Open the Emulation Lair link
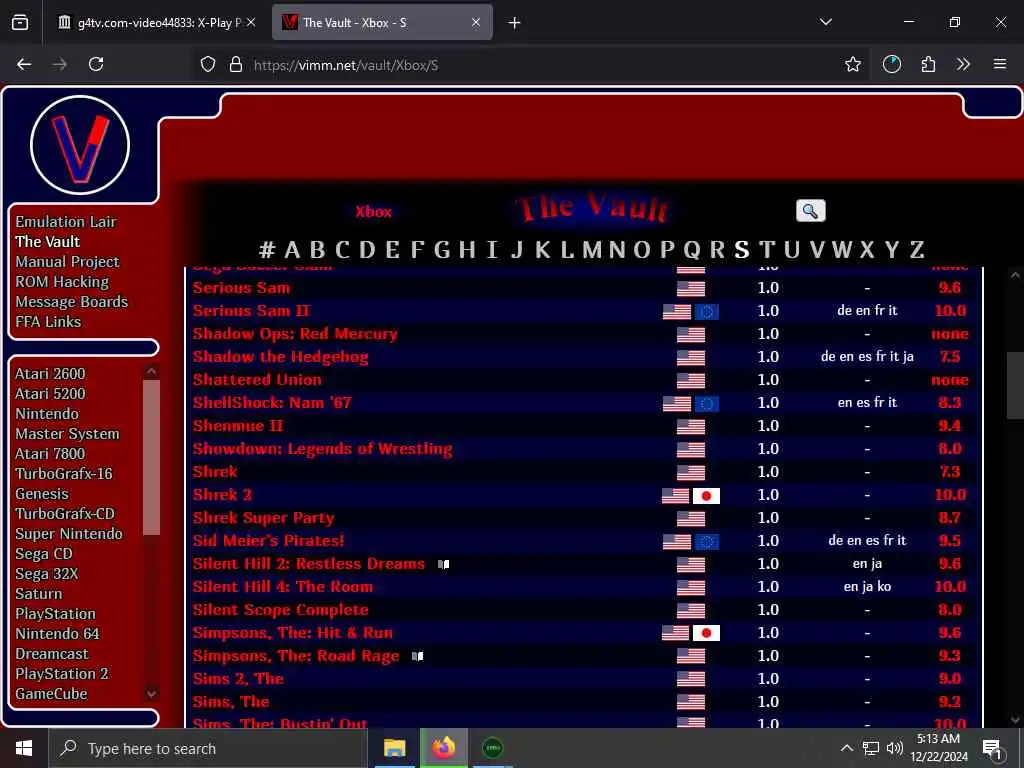 (x=66, y=222)
